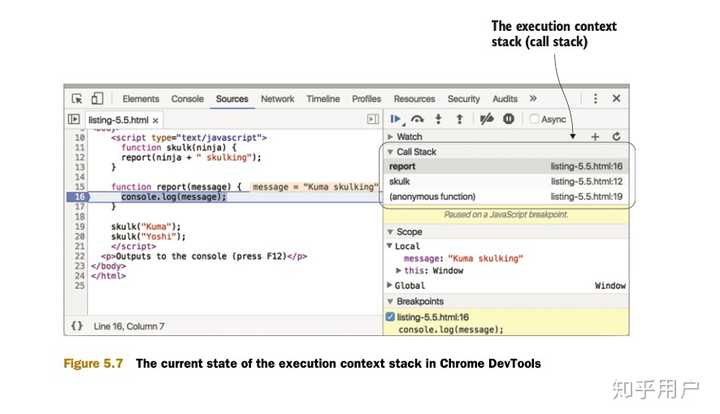This screenshot has width=720, height=414.
Task: Step into the next function call
Action: click(438, 119)
